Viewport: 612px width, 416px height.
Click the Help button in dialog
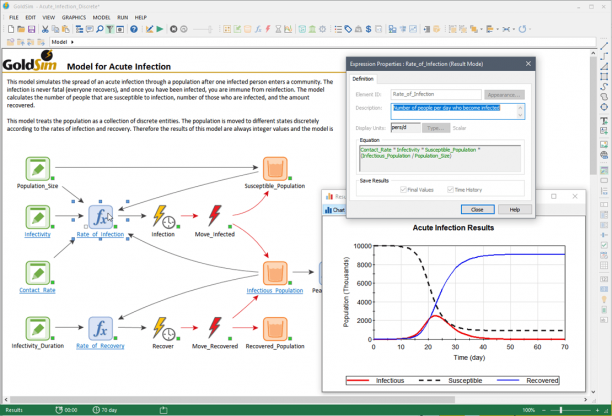click(x=514, y=210)
